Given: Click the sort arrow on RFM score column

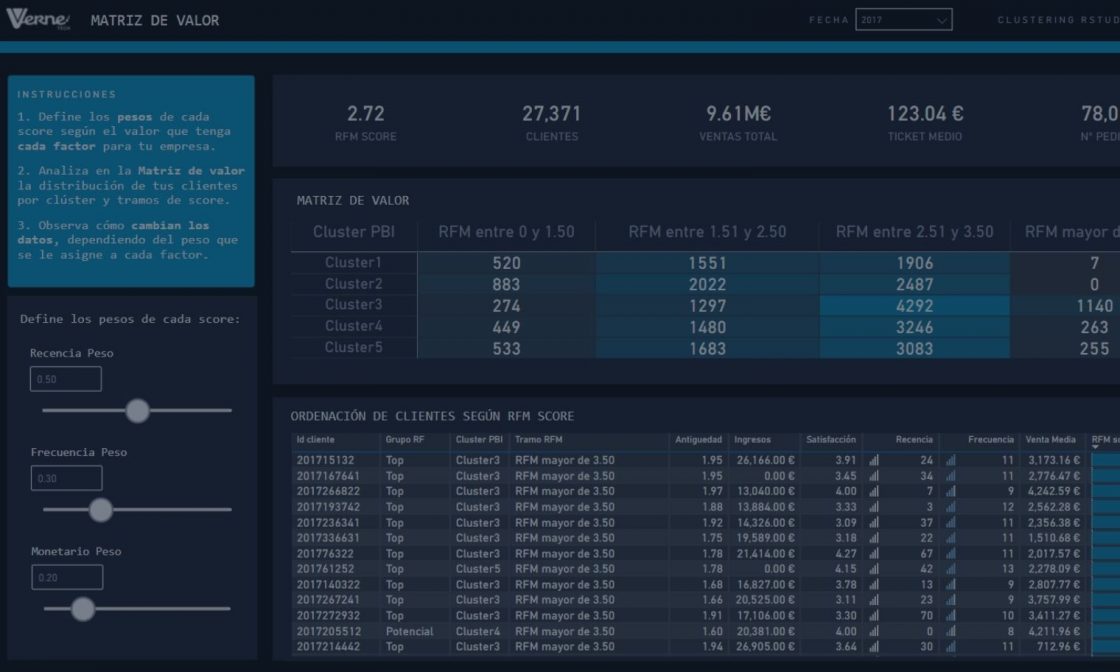Looking at the screenshot, I should [1096, 450].
